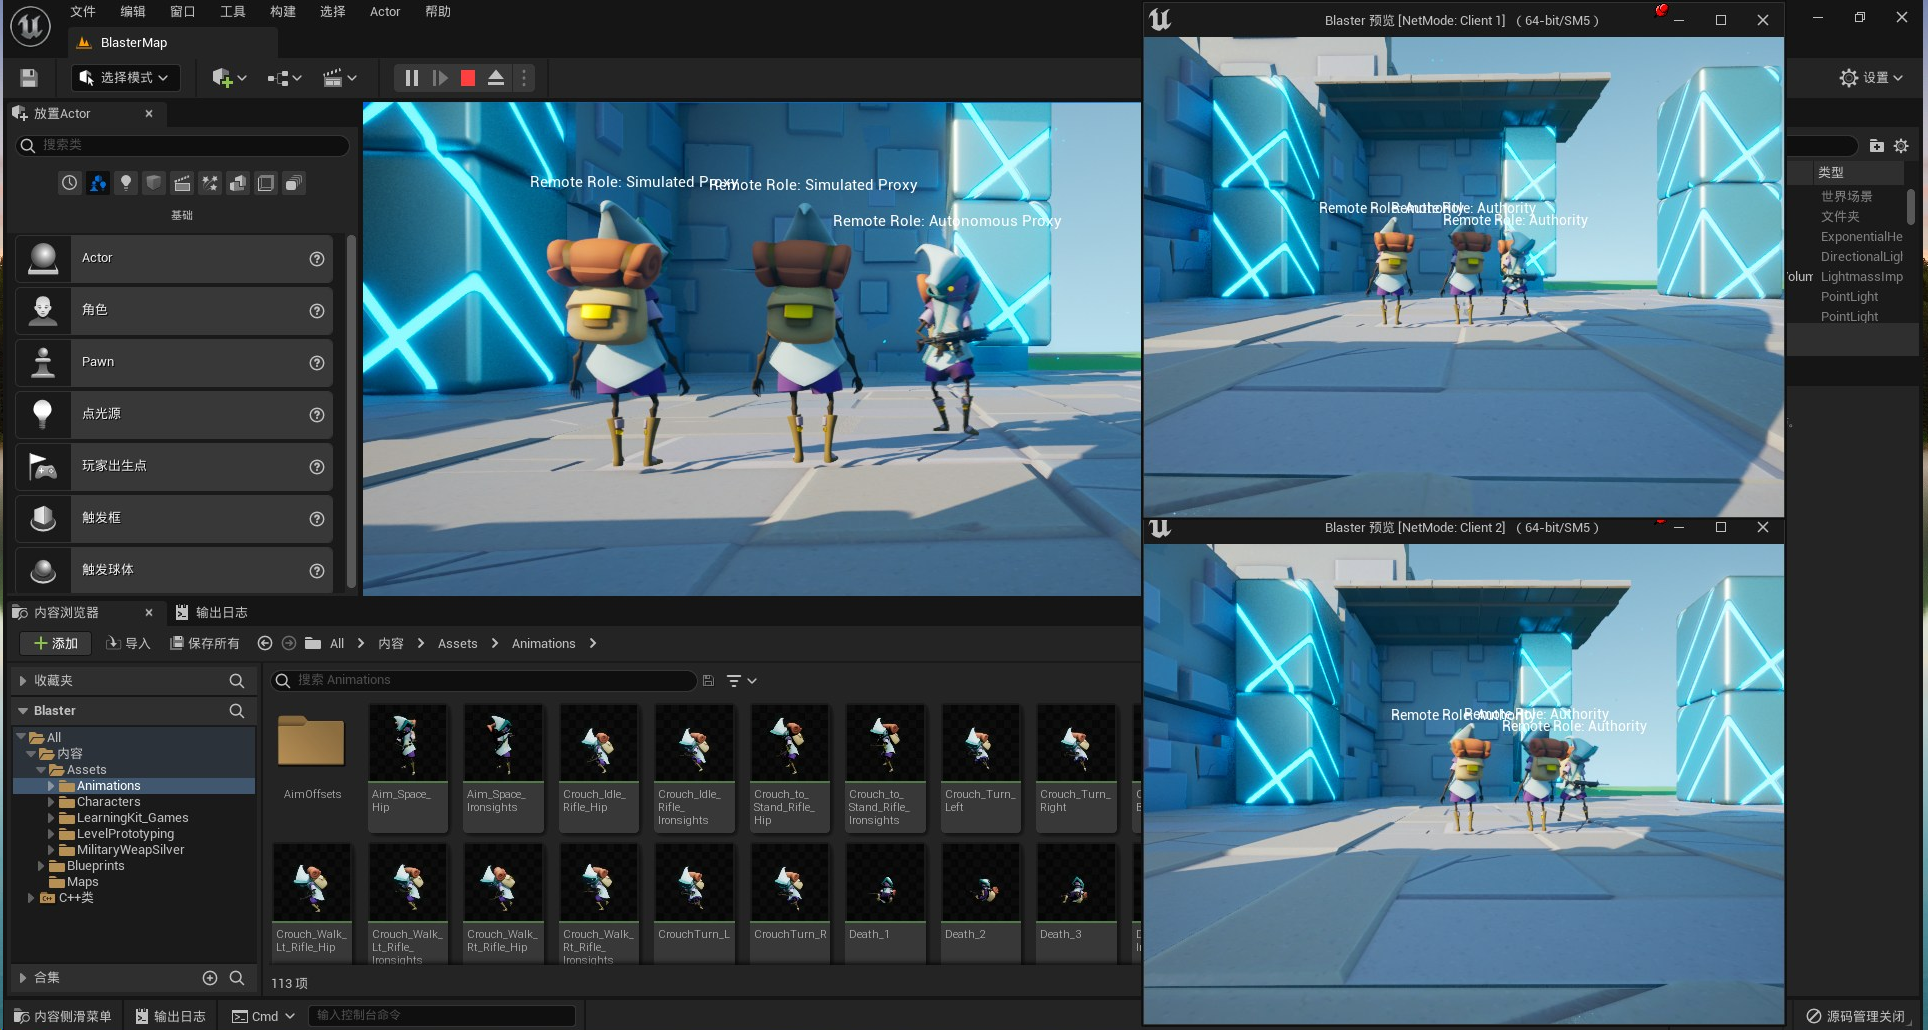
Task: Expand the chevron after Animations breadcrumb
Action: click(x=593, y=643)
